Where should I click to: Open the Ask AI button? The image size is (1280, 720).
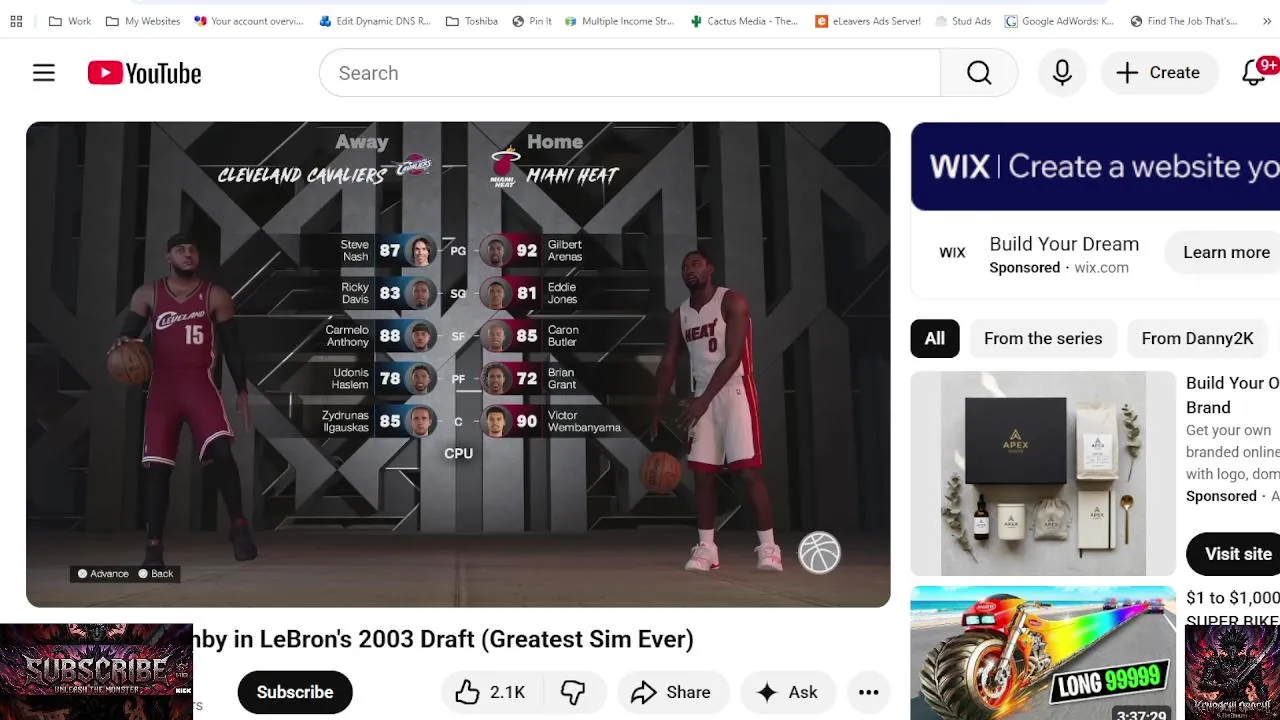[788, 692]
